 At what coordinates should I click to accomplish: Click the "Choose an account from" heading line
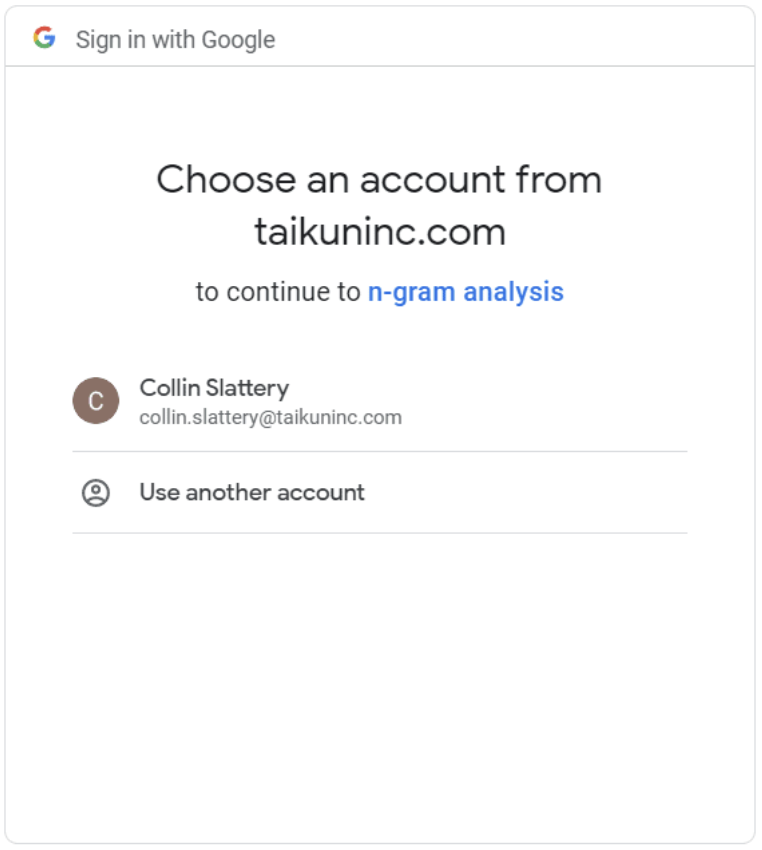(379, 180)
